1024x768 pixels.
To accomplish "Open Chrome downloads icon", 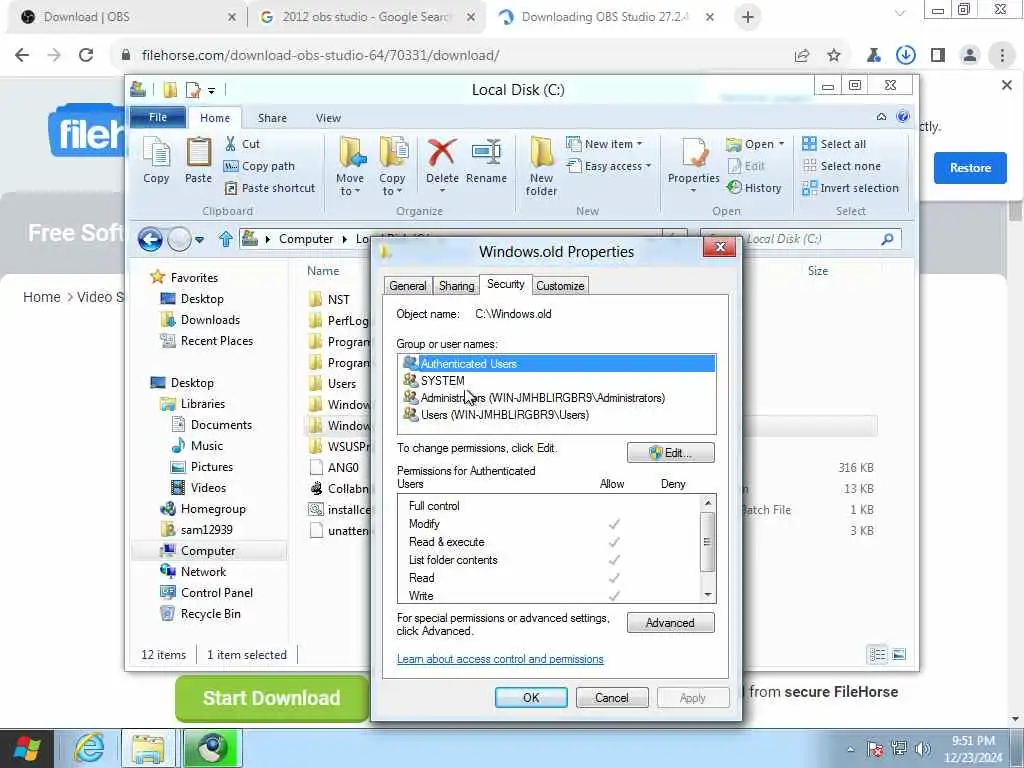I will tap(906, 56).
